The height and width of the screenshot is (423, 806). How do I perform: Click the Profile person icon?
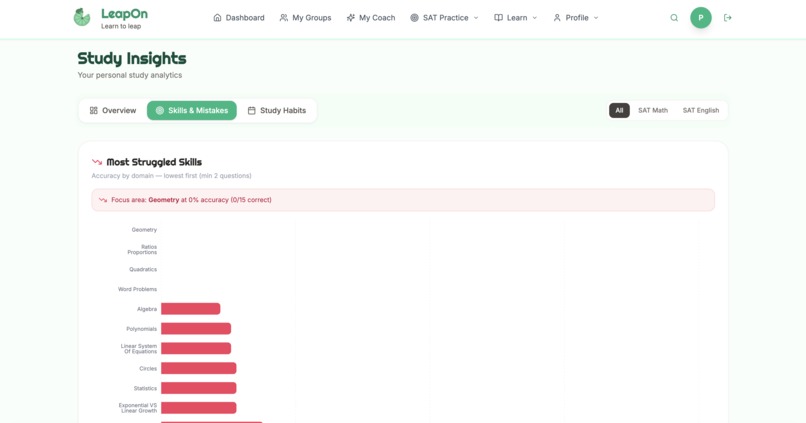coord(557,17)
